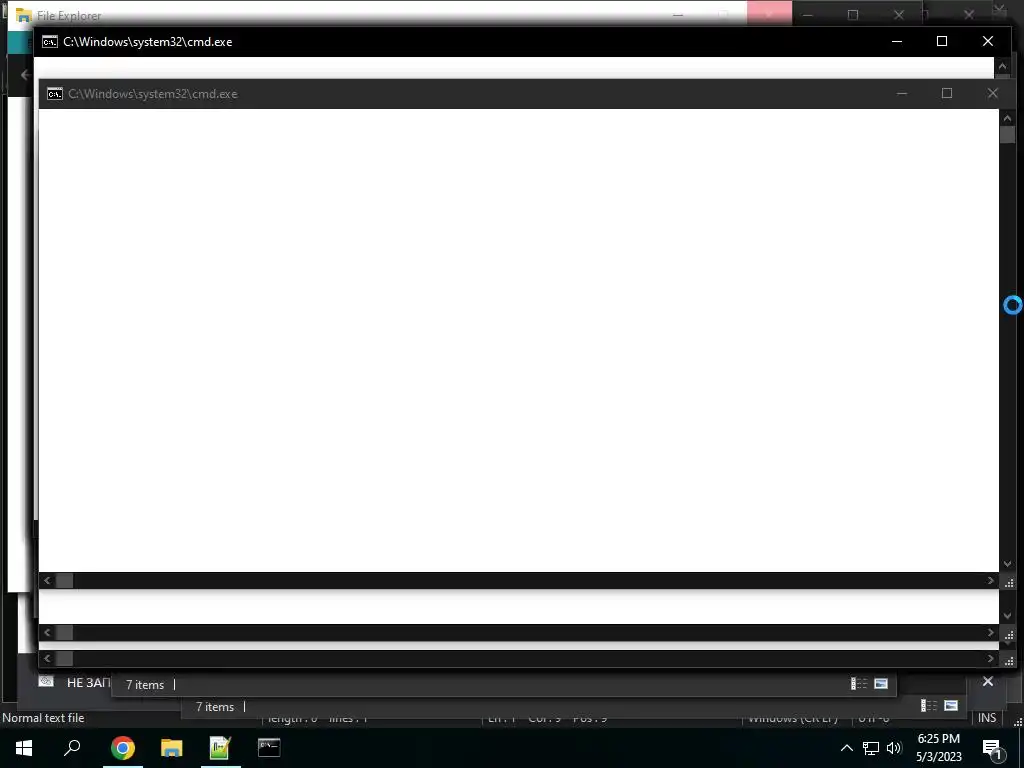Viewport: 1024px width, 768px height.
Task: Show hidden system tray icons chevron
Action: (846, 748)
